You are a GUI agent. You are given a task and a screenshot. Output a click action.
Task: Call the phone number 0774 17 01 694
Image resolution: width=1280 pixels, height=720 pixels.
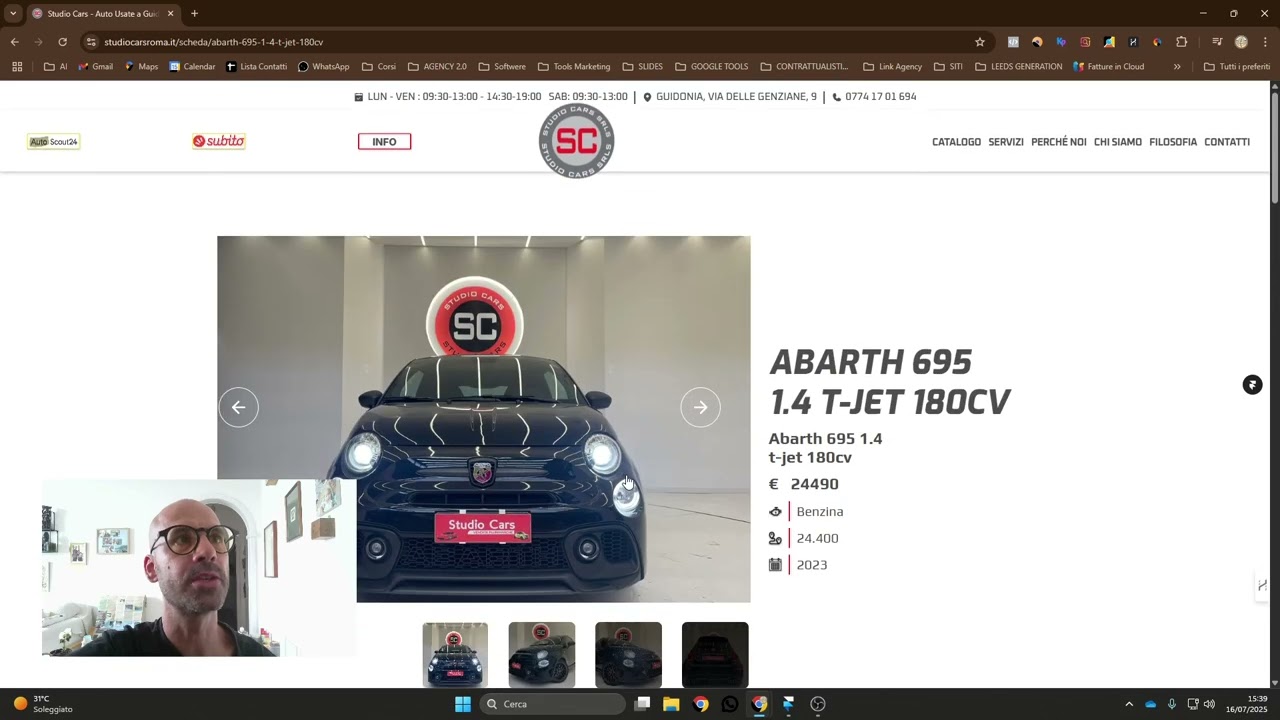coord(874,97)
